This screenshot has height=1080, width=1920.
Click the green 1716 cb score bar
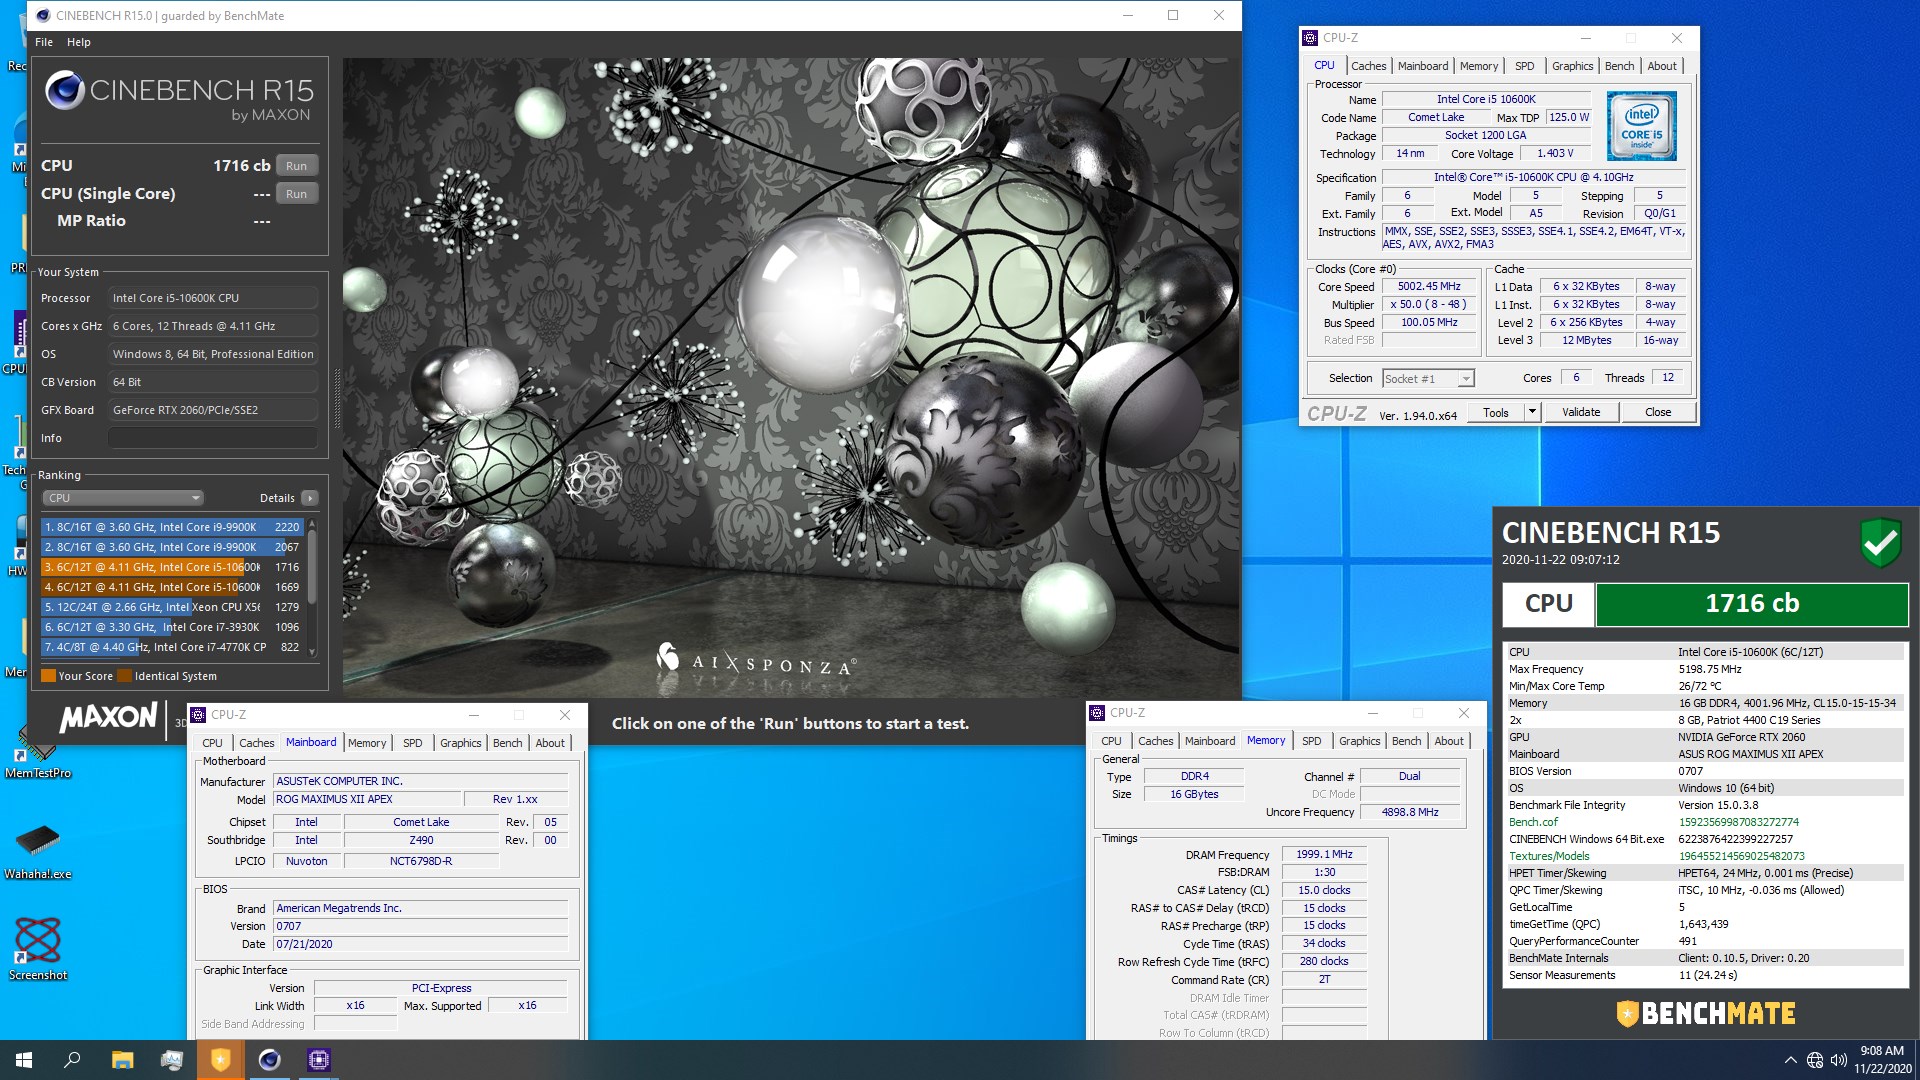[x=1751, y=604]
